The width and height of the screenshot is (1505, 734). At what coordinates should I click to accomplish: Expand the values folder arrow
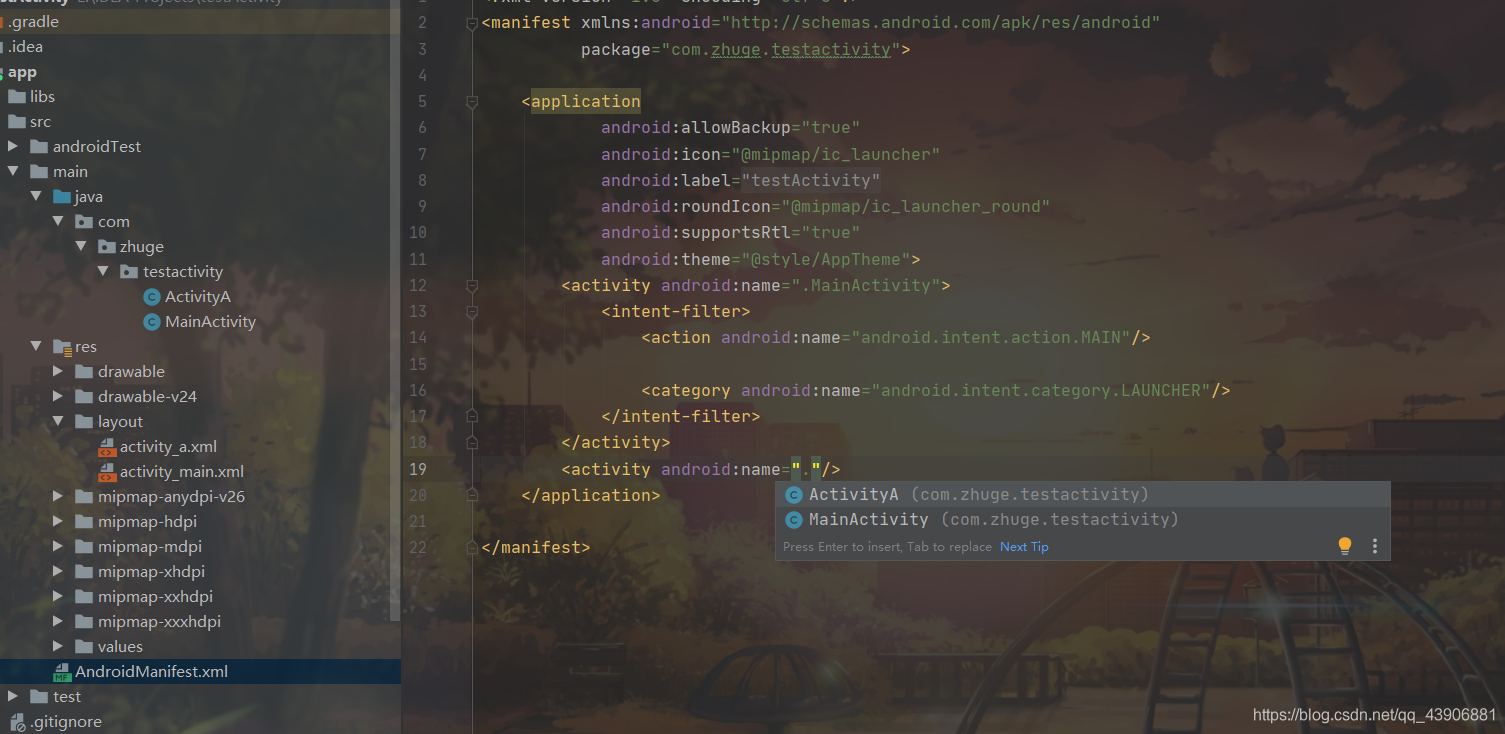pos(59,646)
